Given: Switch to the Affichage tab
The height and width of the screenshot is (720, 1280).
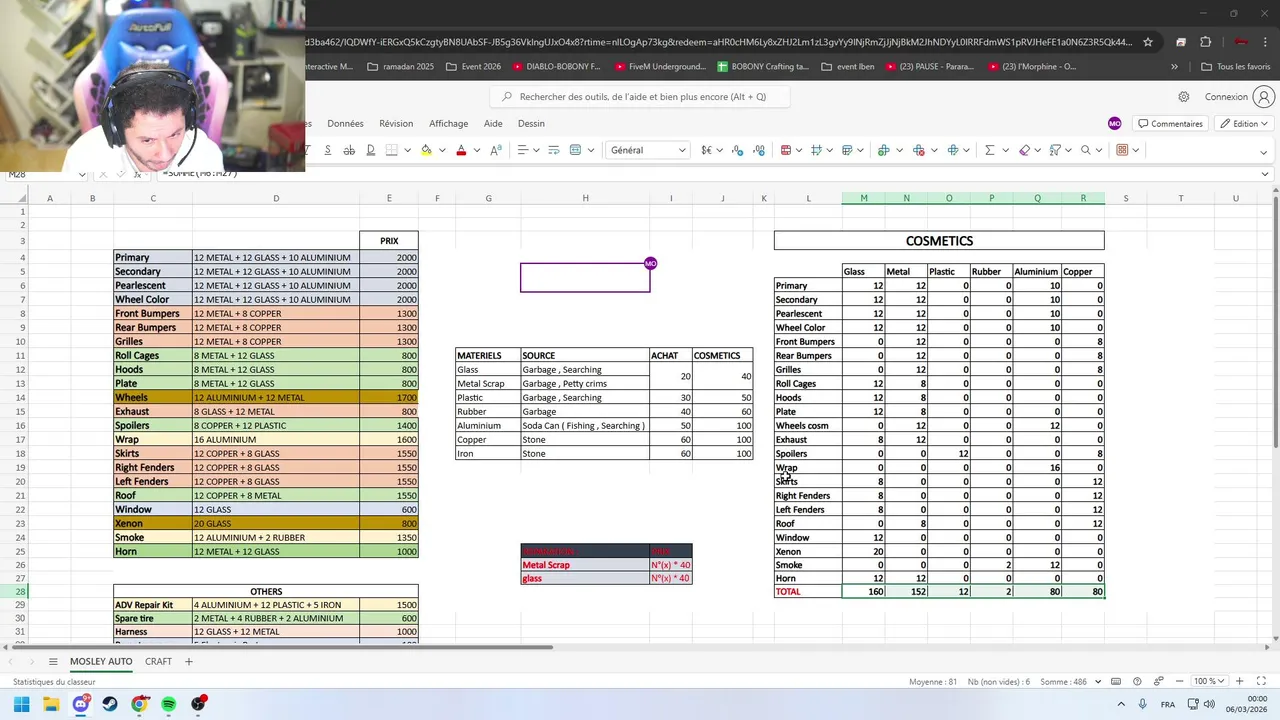Looking at the screenshot, I should tap(448, 124).
